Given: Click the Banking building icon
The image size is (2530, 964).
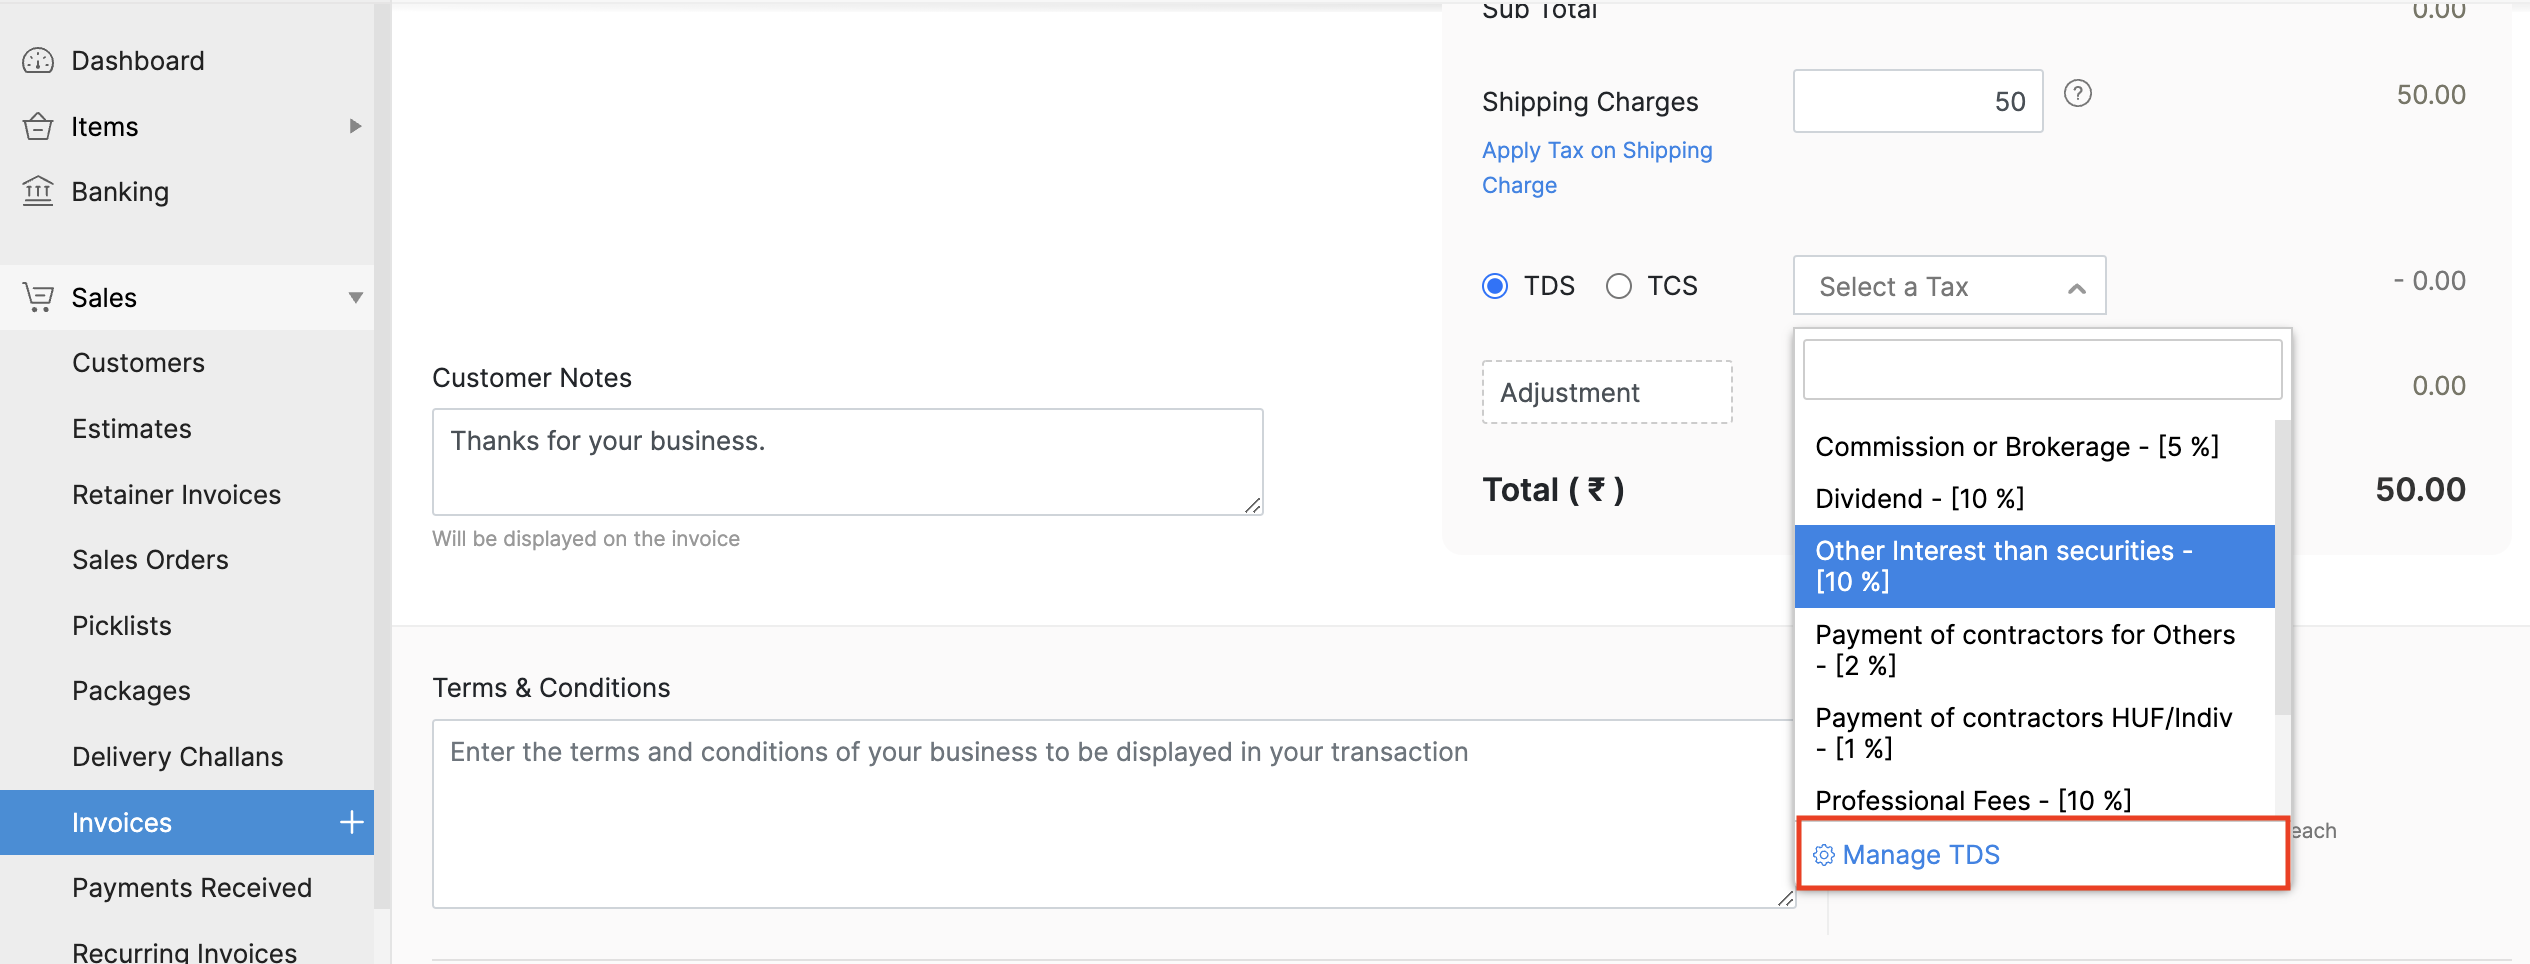Looking at the screenshot, I should click(38, 191).
